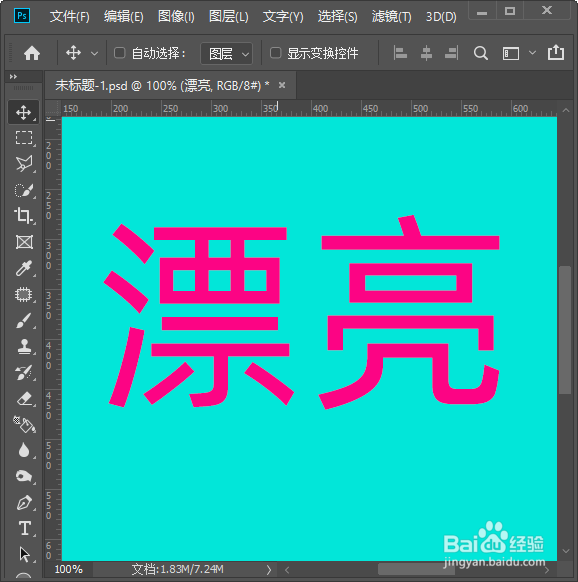
Task: Open the 编辑(E) menu
Action: 124,16
